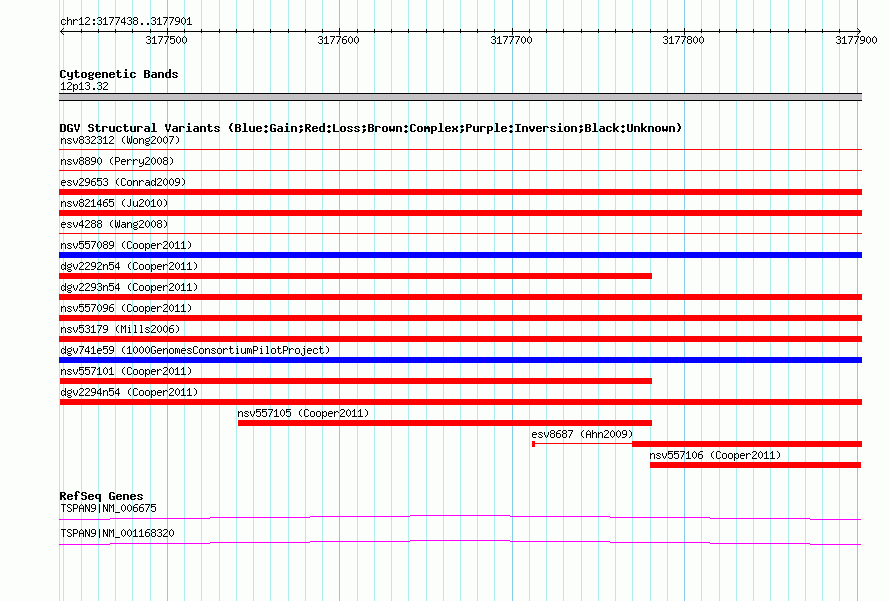Click nsv557105 (Cooper2011) label
Image resolution: width=890 pixels, height=601 pixels.
[303, 413]
